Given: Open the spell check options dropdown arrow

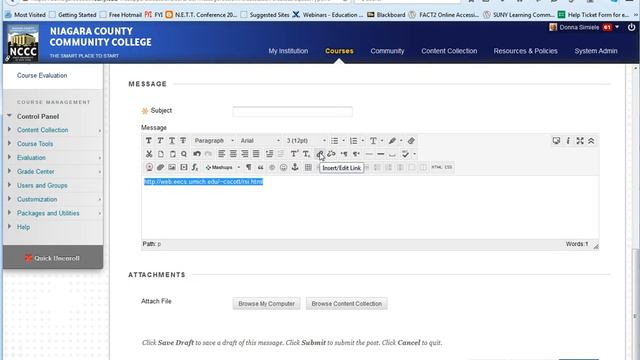Looking at the screenshot, I should point(414,154).
